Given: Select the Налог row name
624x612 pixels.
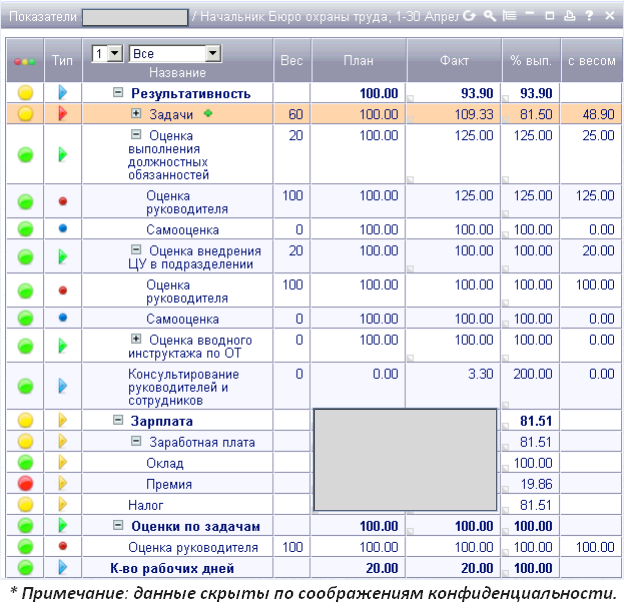Looking at the screenshot, I should [x=146, y=505].
